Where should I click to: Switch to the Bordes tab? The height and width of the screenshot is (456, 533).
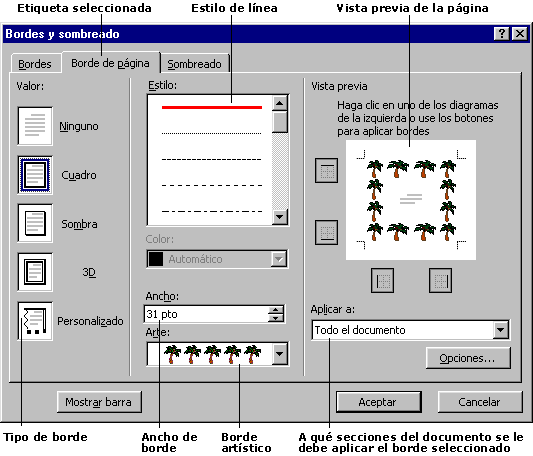pyautogui.click(x=35, y=64)
